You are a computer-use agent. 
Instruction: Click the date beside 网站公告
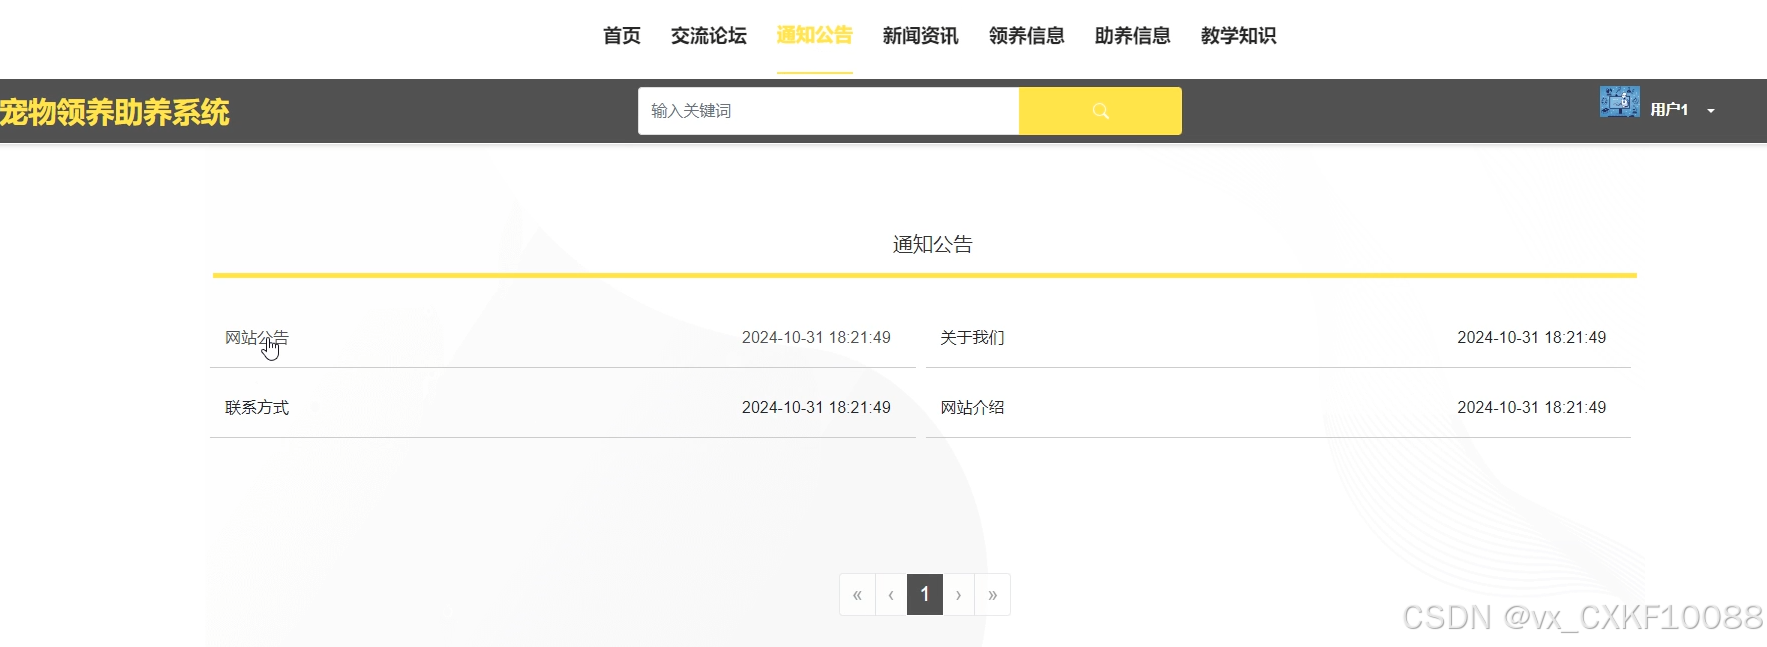point(816,338)
